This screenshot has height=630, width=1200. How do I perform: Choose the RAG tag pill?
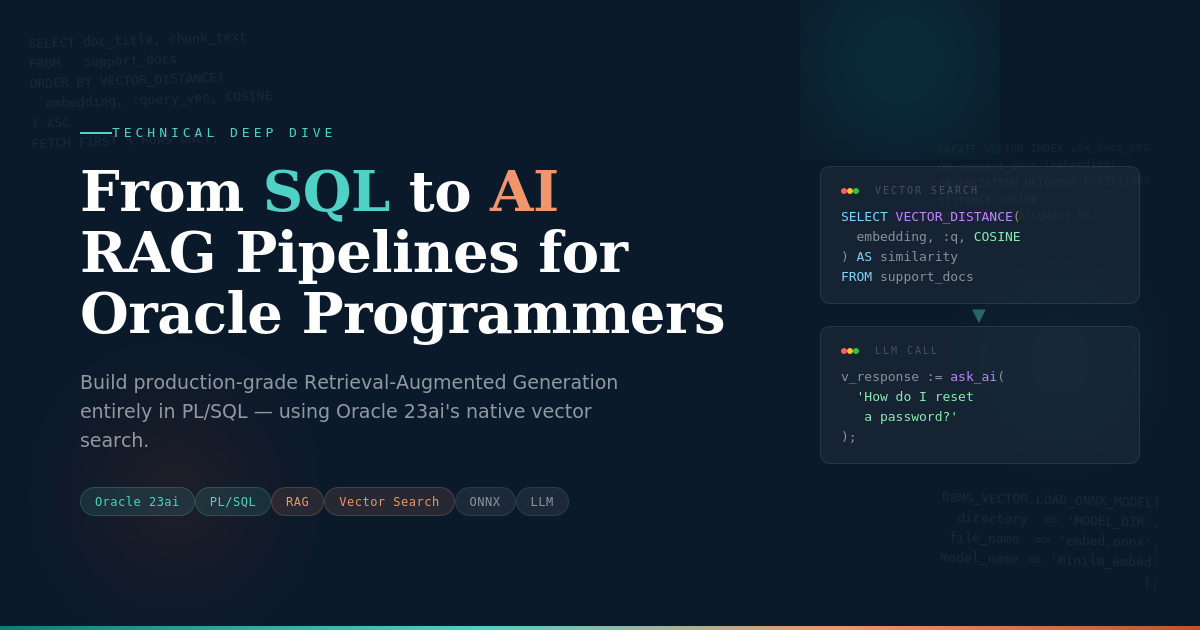tap(297, 502)
